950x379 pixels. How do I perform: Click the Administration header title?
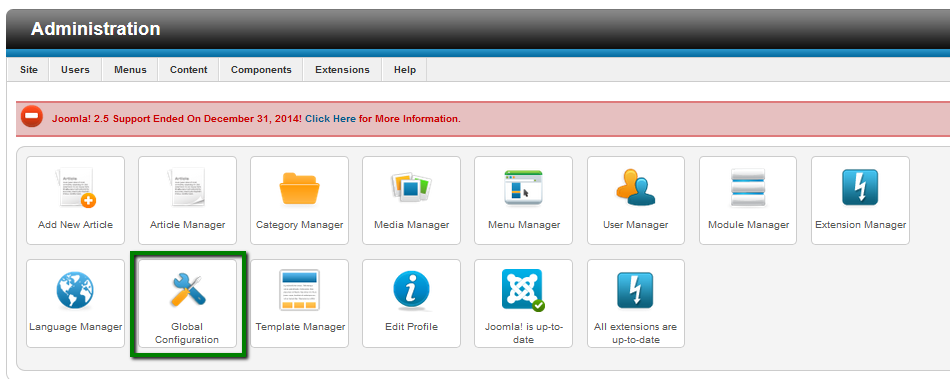click(x=96, y=28)
